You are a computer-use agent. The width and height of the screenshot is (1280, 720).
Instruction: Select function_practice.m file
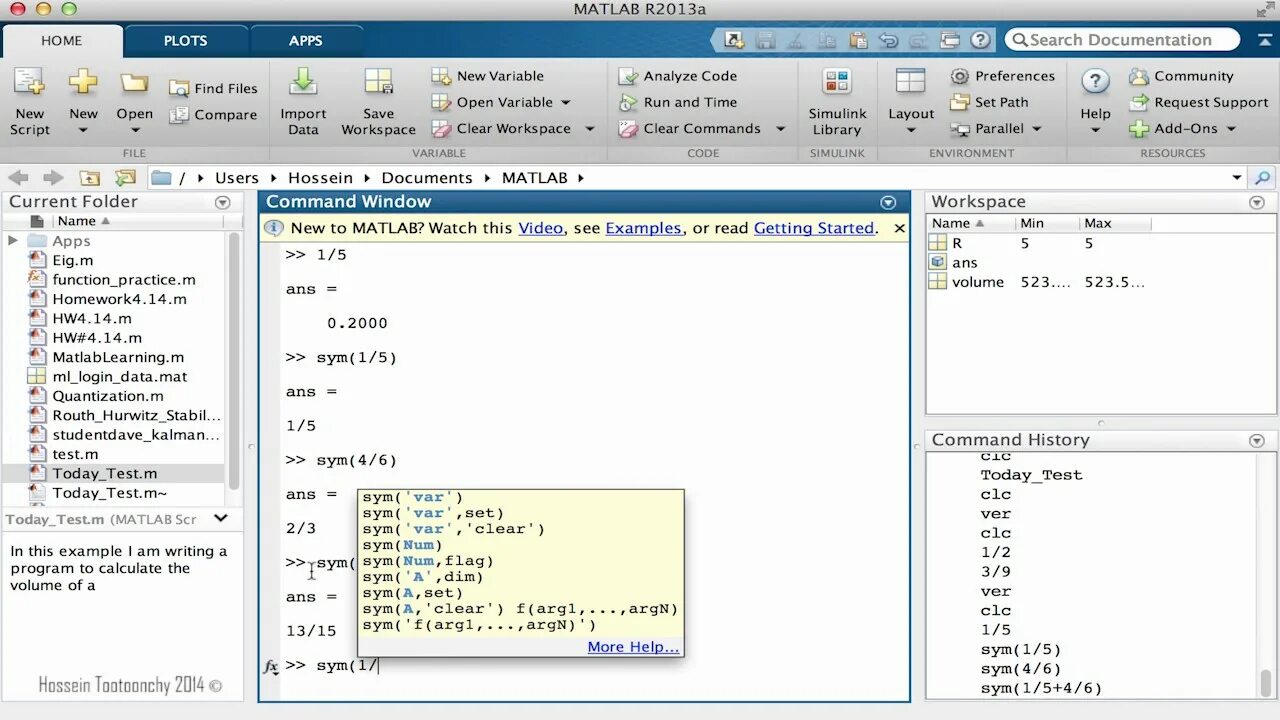coord(124,280)
